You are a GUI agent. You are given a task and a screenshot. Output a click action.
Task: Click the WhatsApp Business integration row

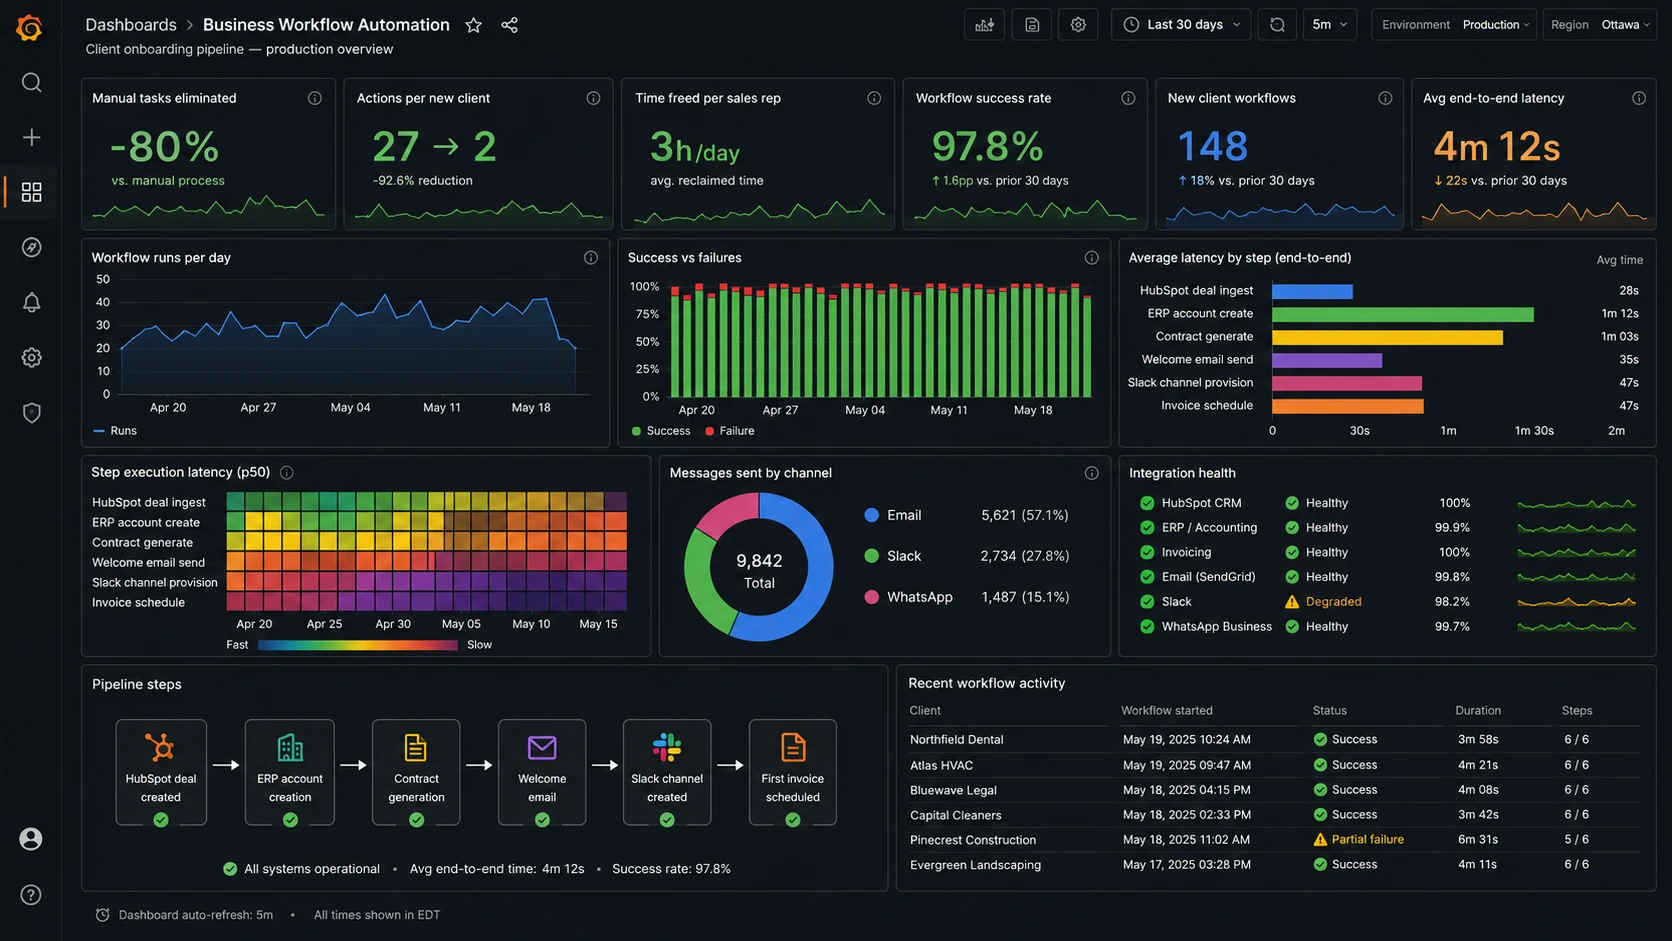(x=1387, y=627)
